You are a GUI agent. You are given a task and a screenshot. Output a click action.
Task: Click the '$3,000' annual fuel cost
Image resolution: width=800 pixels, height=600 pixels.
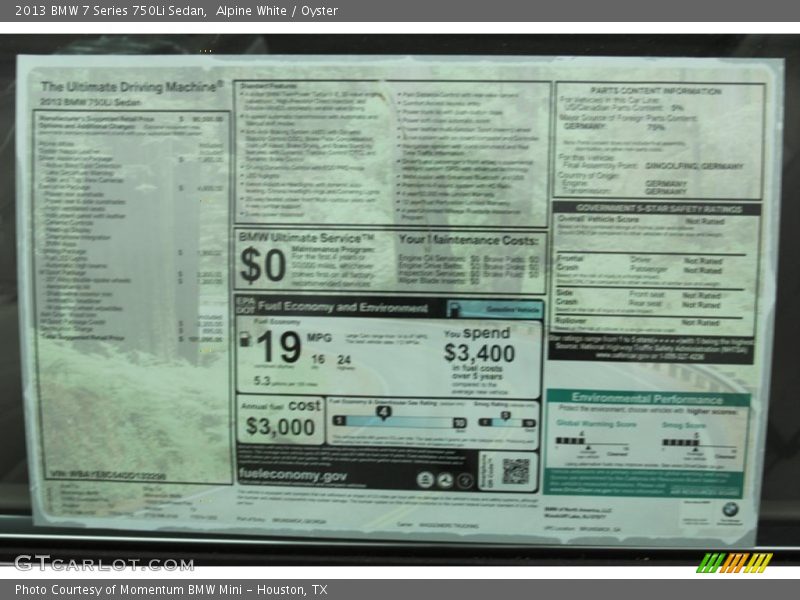tap(280, 427)
